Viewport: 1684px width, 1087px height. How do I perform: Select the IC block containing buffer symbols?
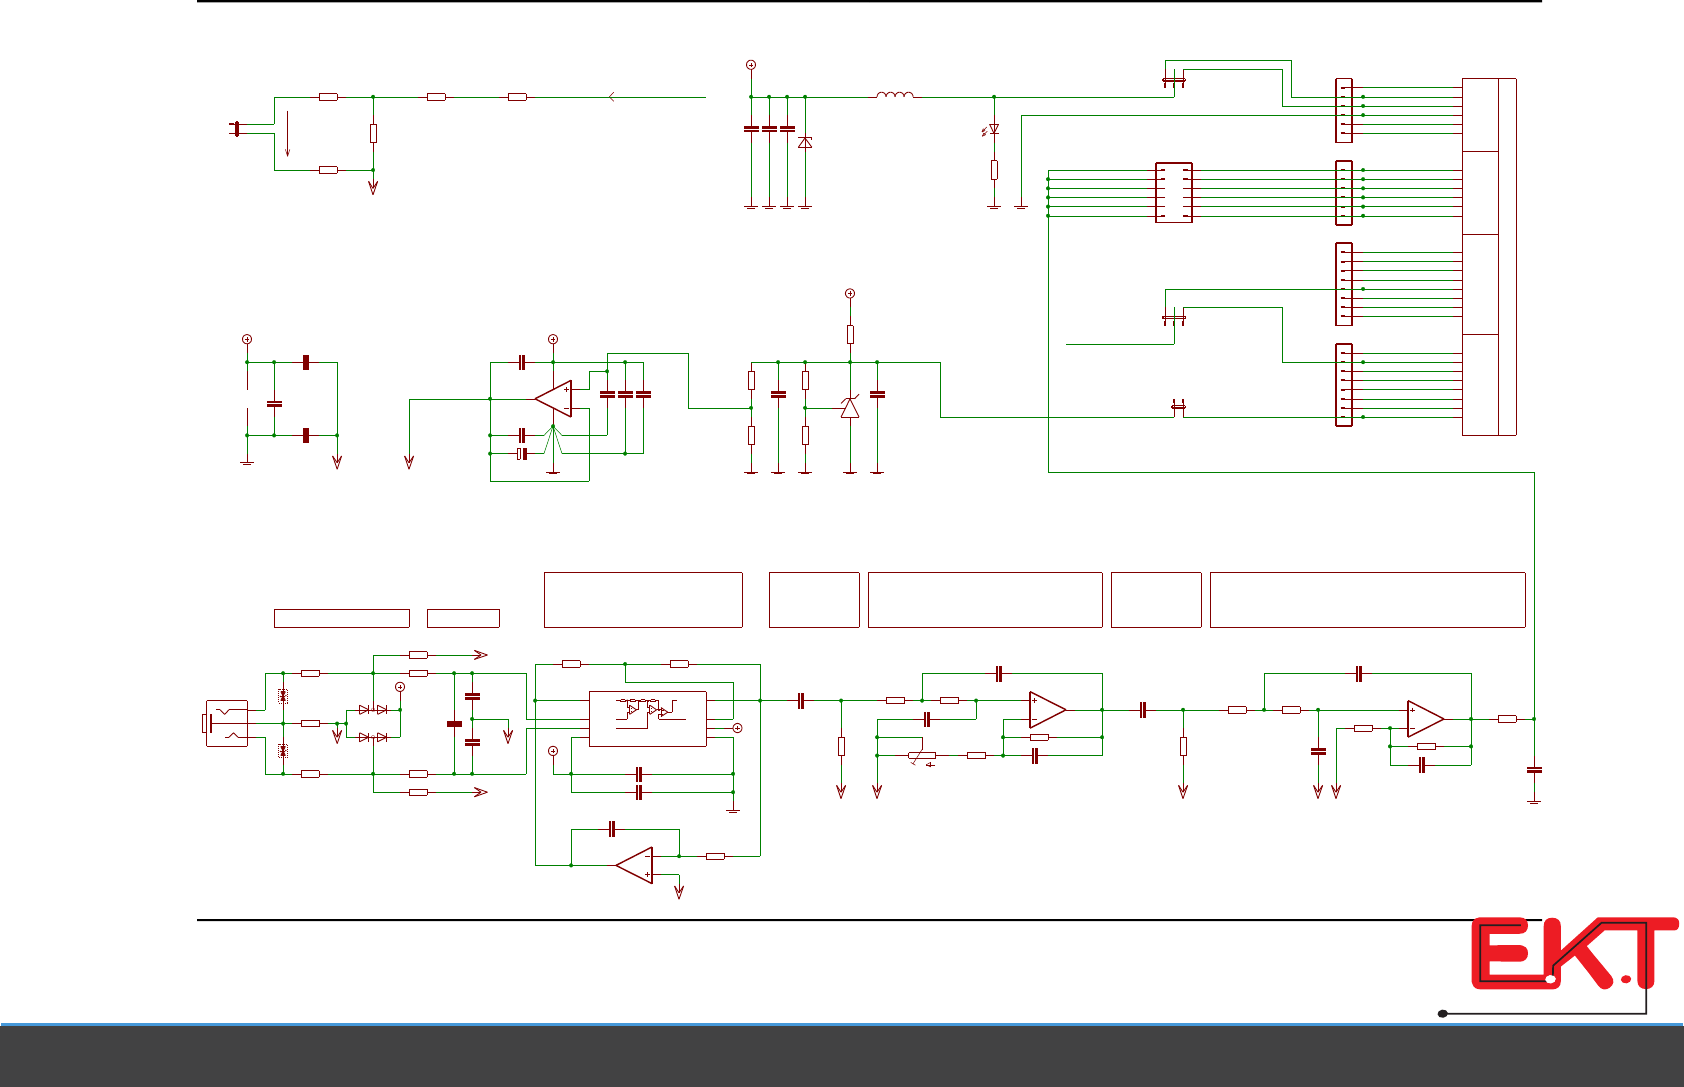tap(648, 718)
